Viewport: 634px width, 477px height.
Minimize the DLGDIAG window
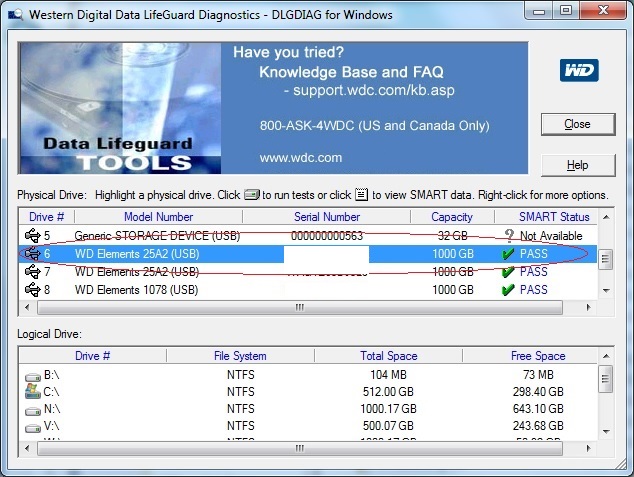click(539, 11)
